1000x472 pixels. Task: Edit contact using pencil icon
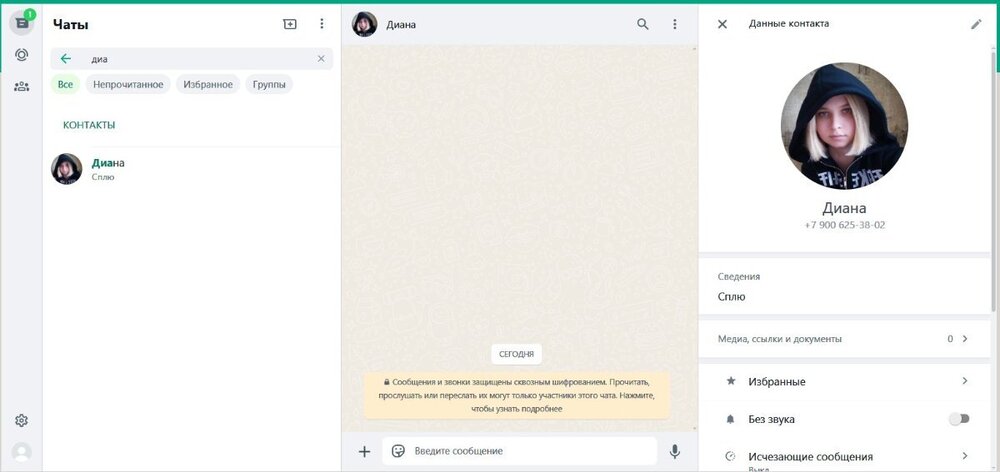coord(976,24)
